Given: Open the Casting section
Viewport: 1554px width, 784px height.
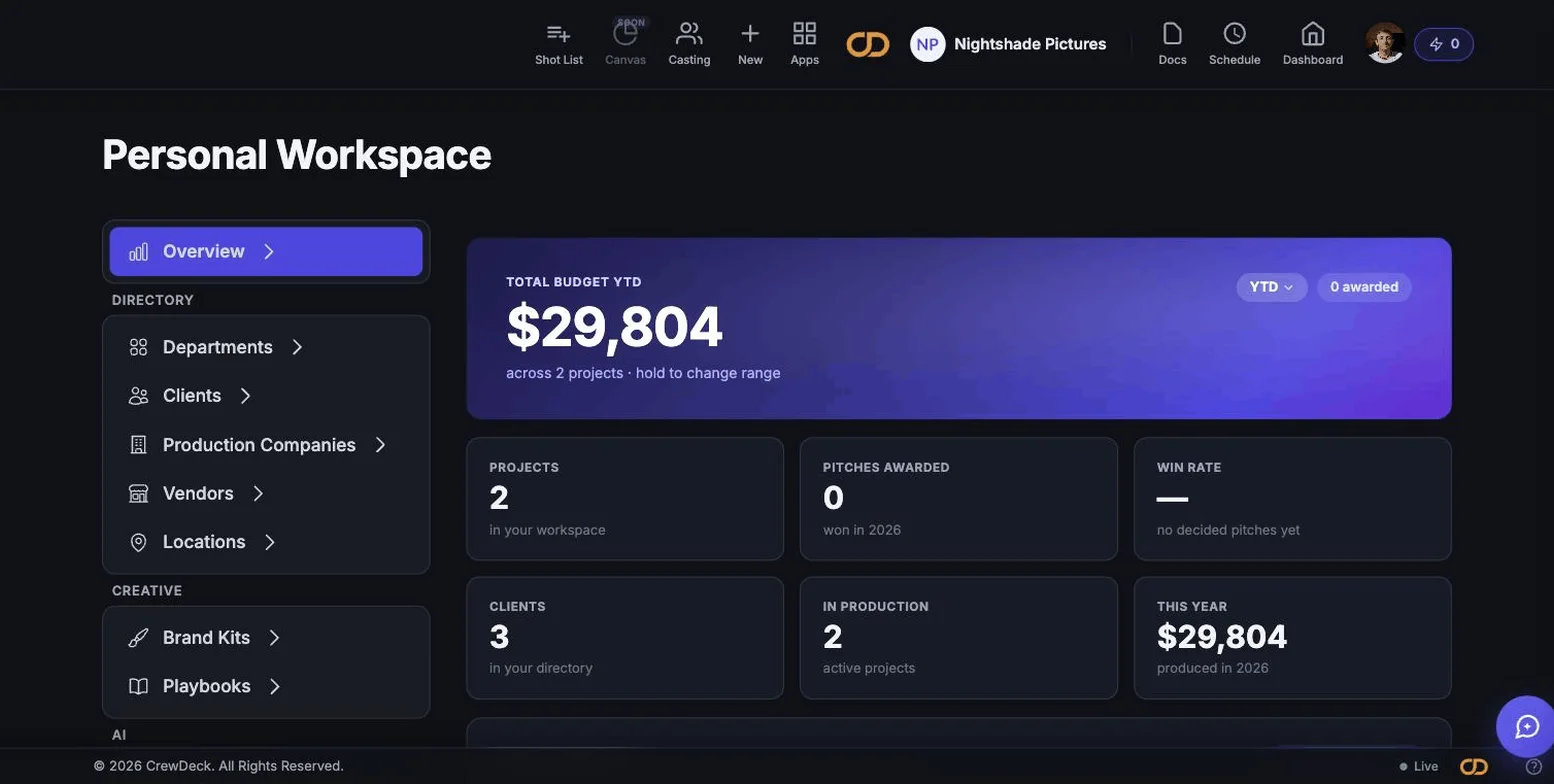Looking at the screenshot, I should pos(689,44).
